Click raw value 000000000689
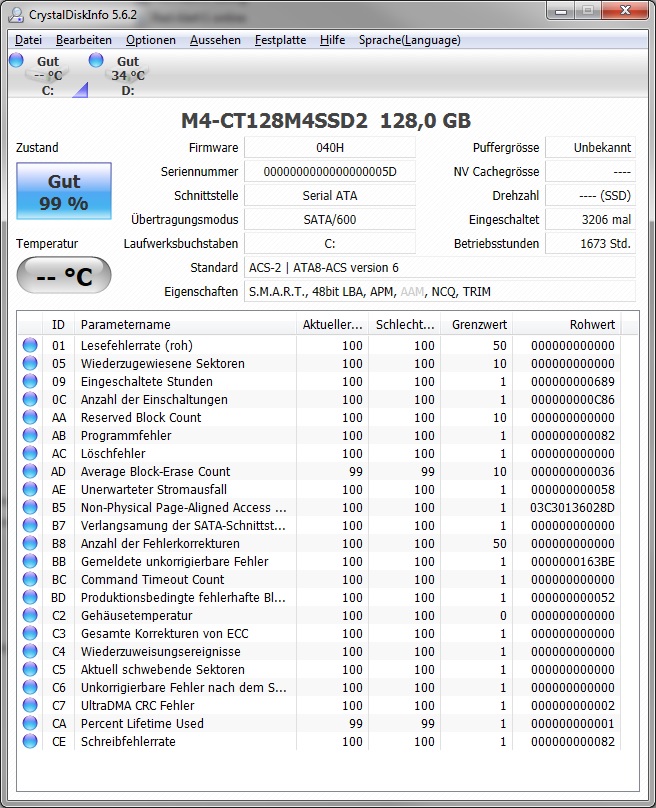 [x=573, y=381]
